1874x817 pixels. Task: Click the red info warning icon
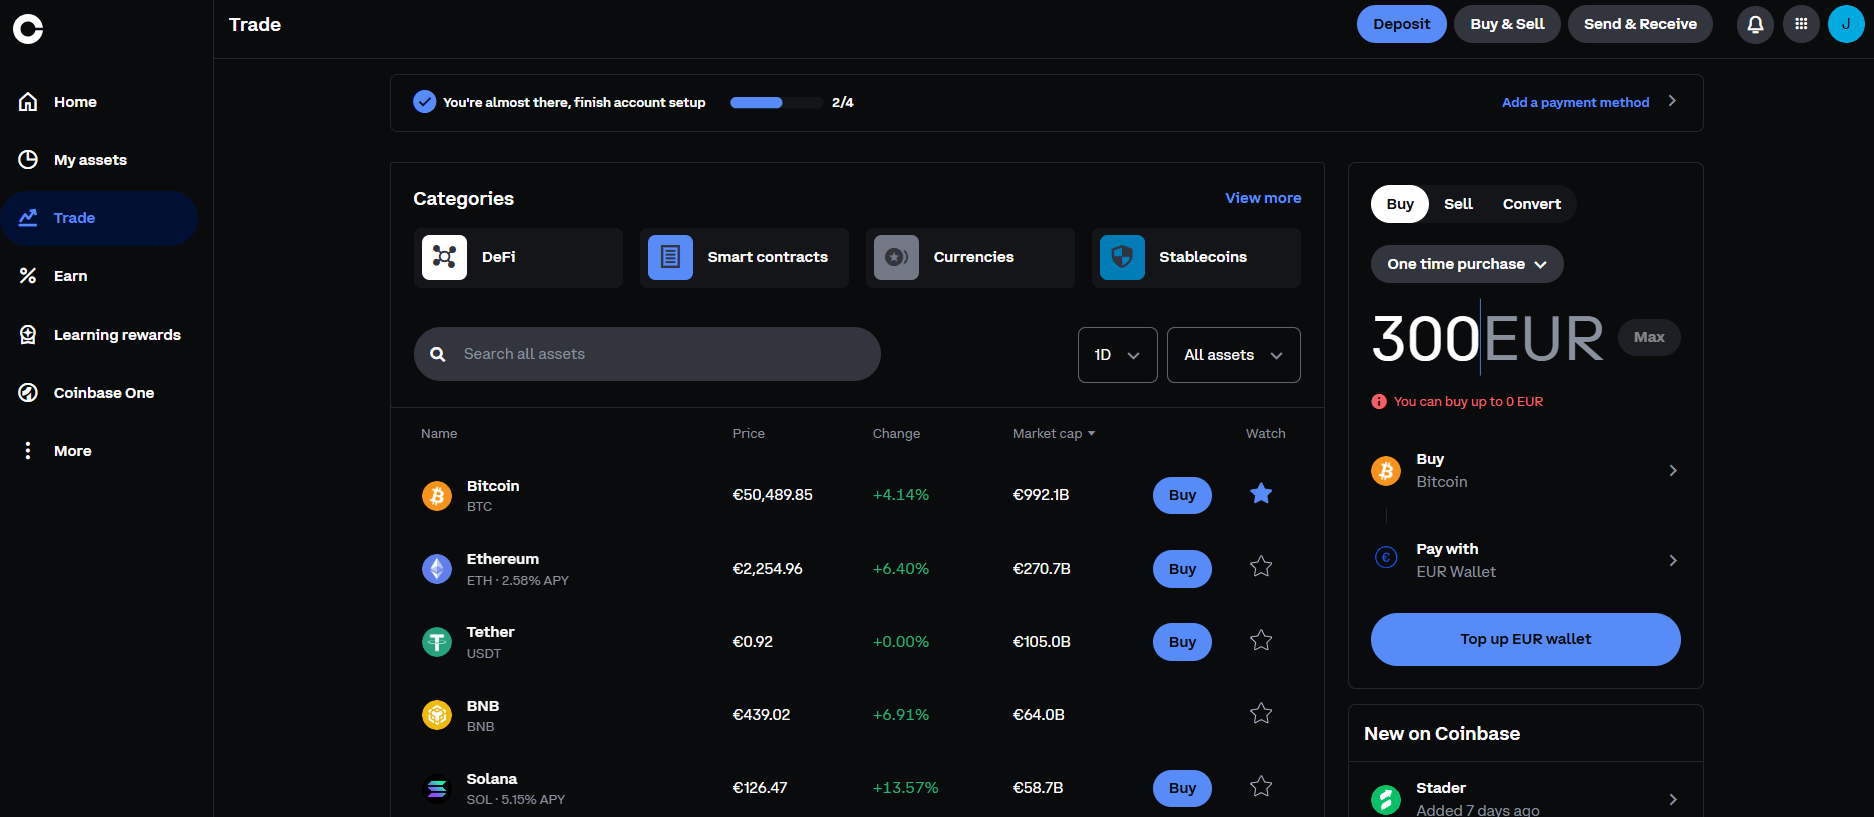coord(1379,401)
